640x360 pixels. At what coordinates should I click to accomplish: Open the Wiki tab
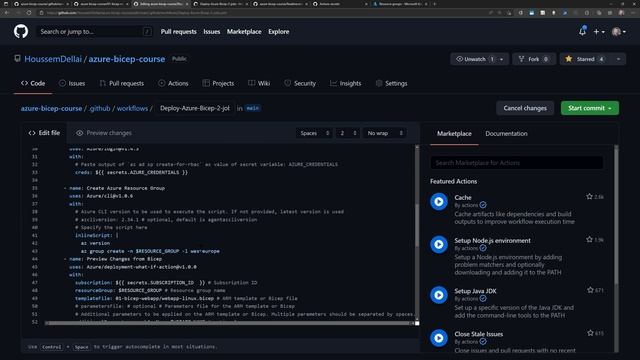[x=259, y=83]
